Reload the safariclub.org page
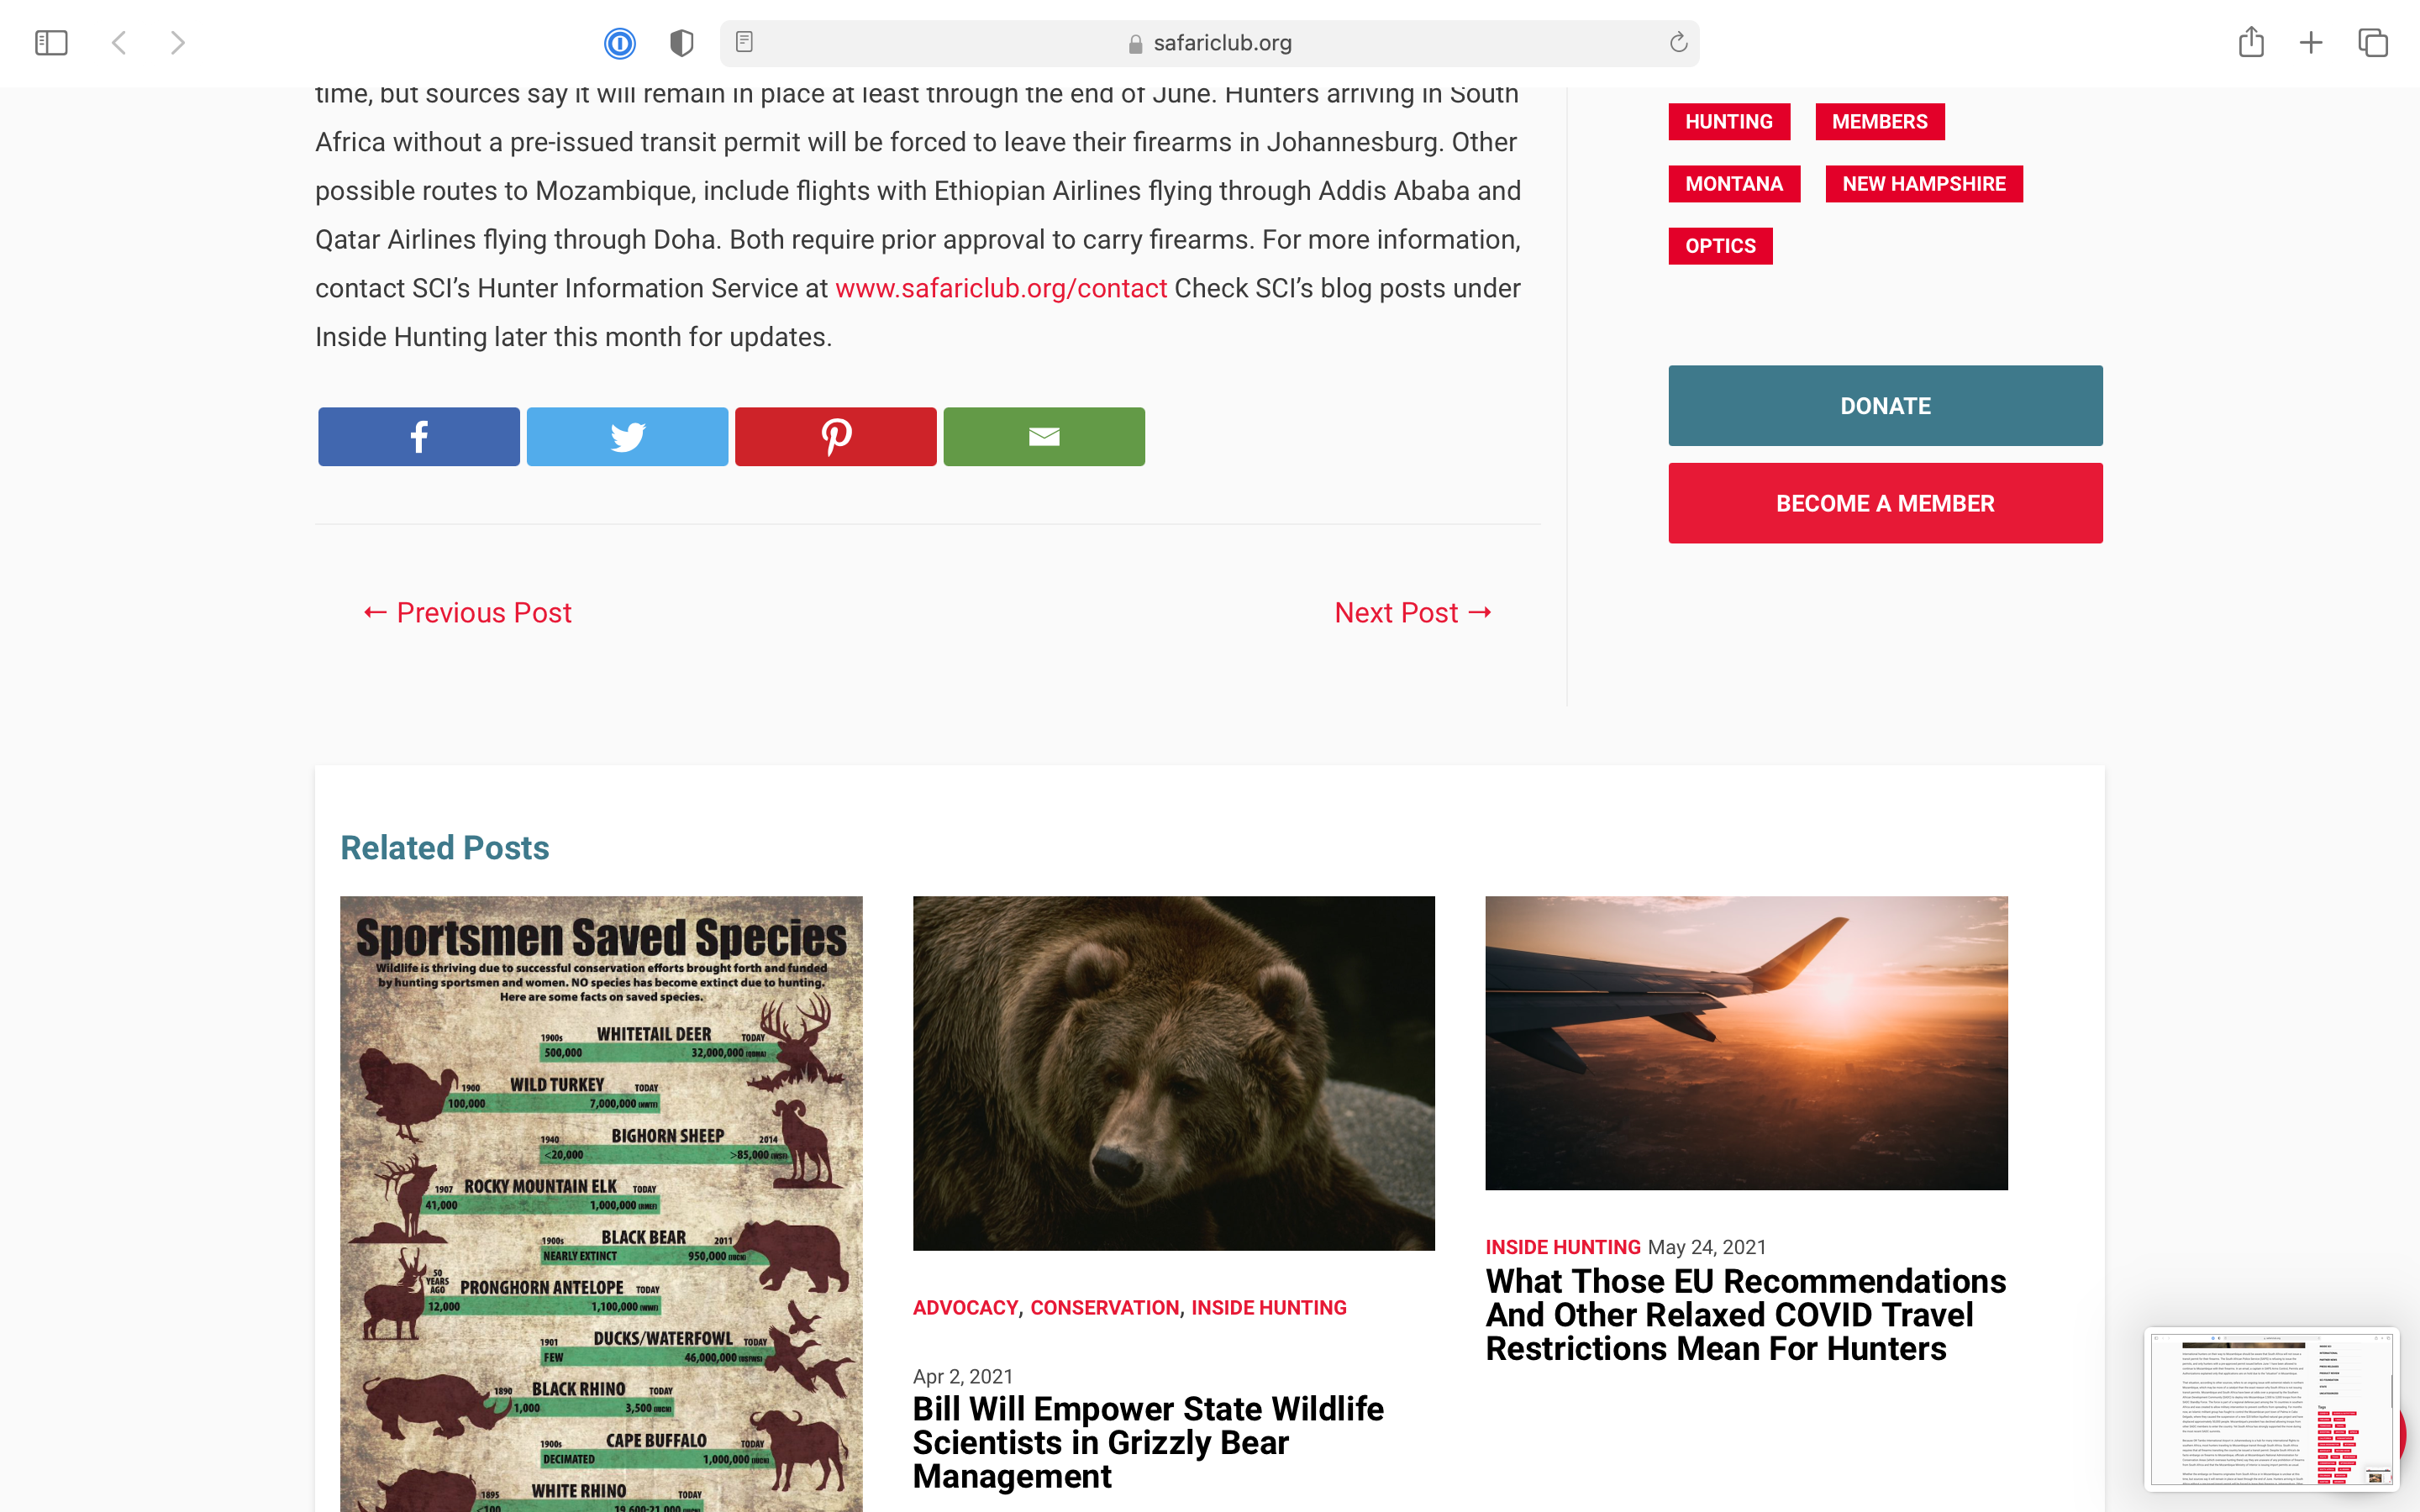2420x1512 pixels. point(1678,42)
